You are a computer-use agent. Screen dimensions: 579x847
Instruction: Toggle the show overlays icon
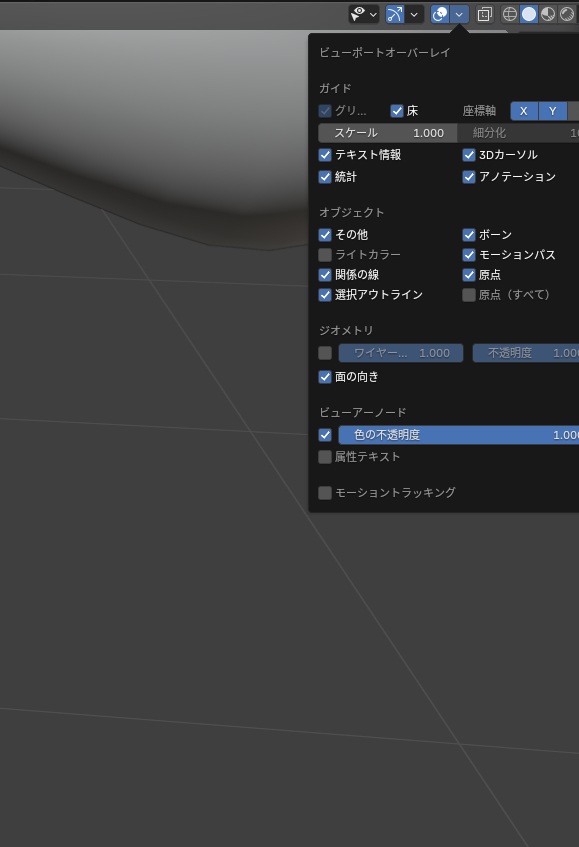pyautogui.click(x=440, y=14)
